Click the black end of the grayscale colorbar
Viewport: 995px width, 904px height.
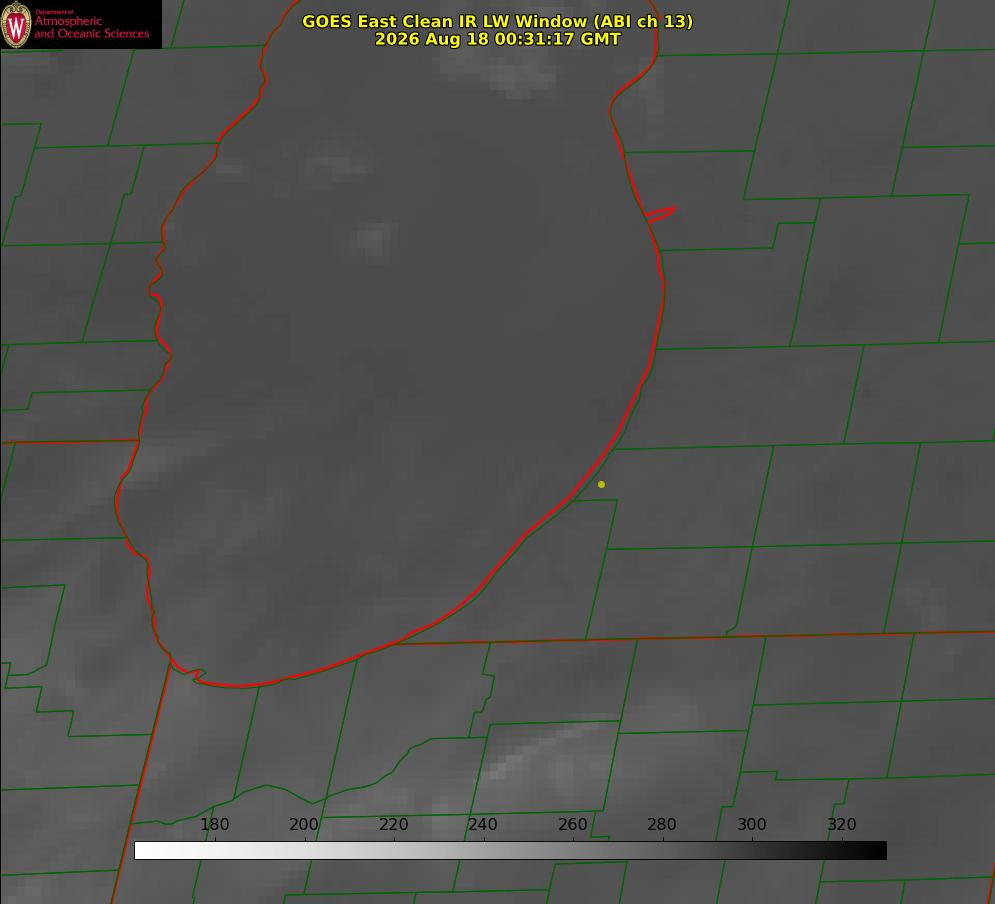879,851
